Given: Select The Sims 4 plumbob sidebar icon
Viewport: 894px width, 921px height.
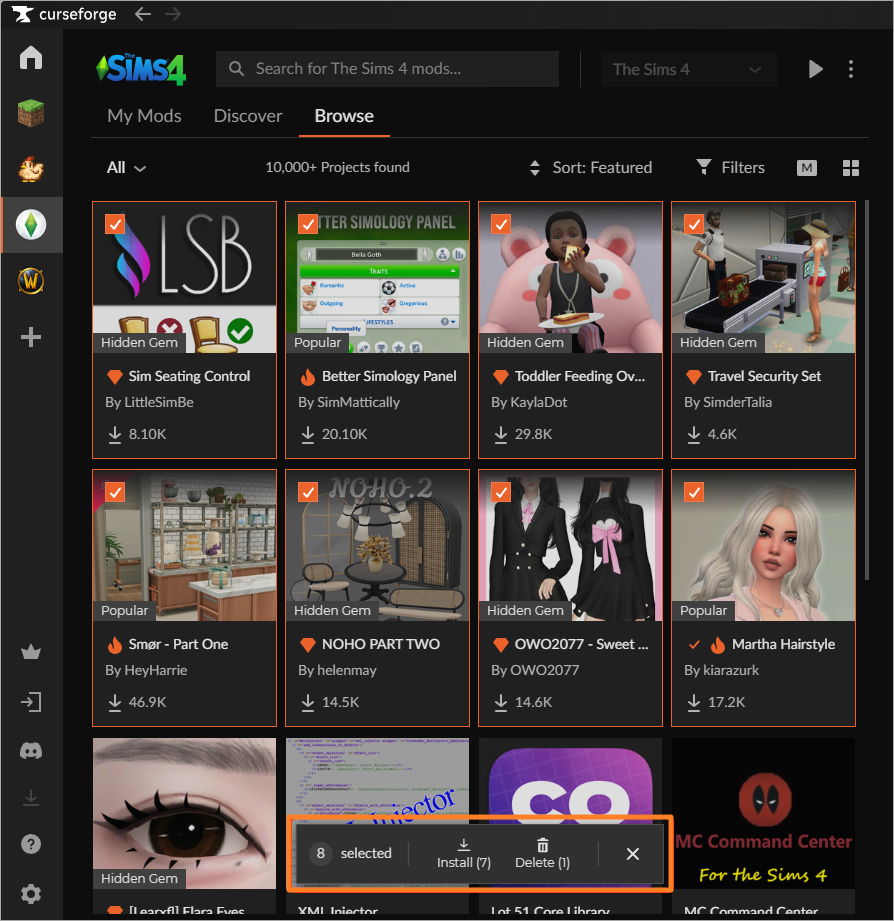Looking at the screenshot, I should pos(31,225).
